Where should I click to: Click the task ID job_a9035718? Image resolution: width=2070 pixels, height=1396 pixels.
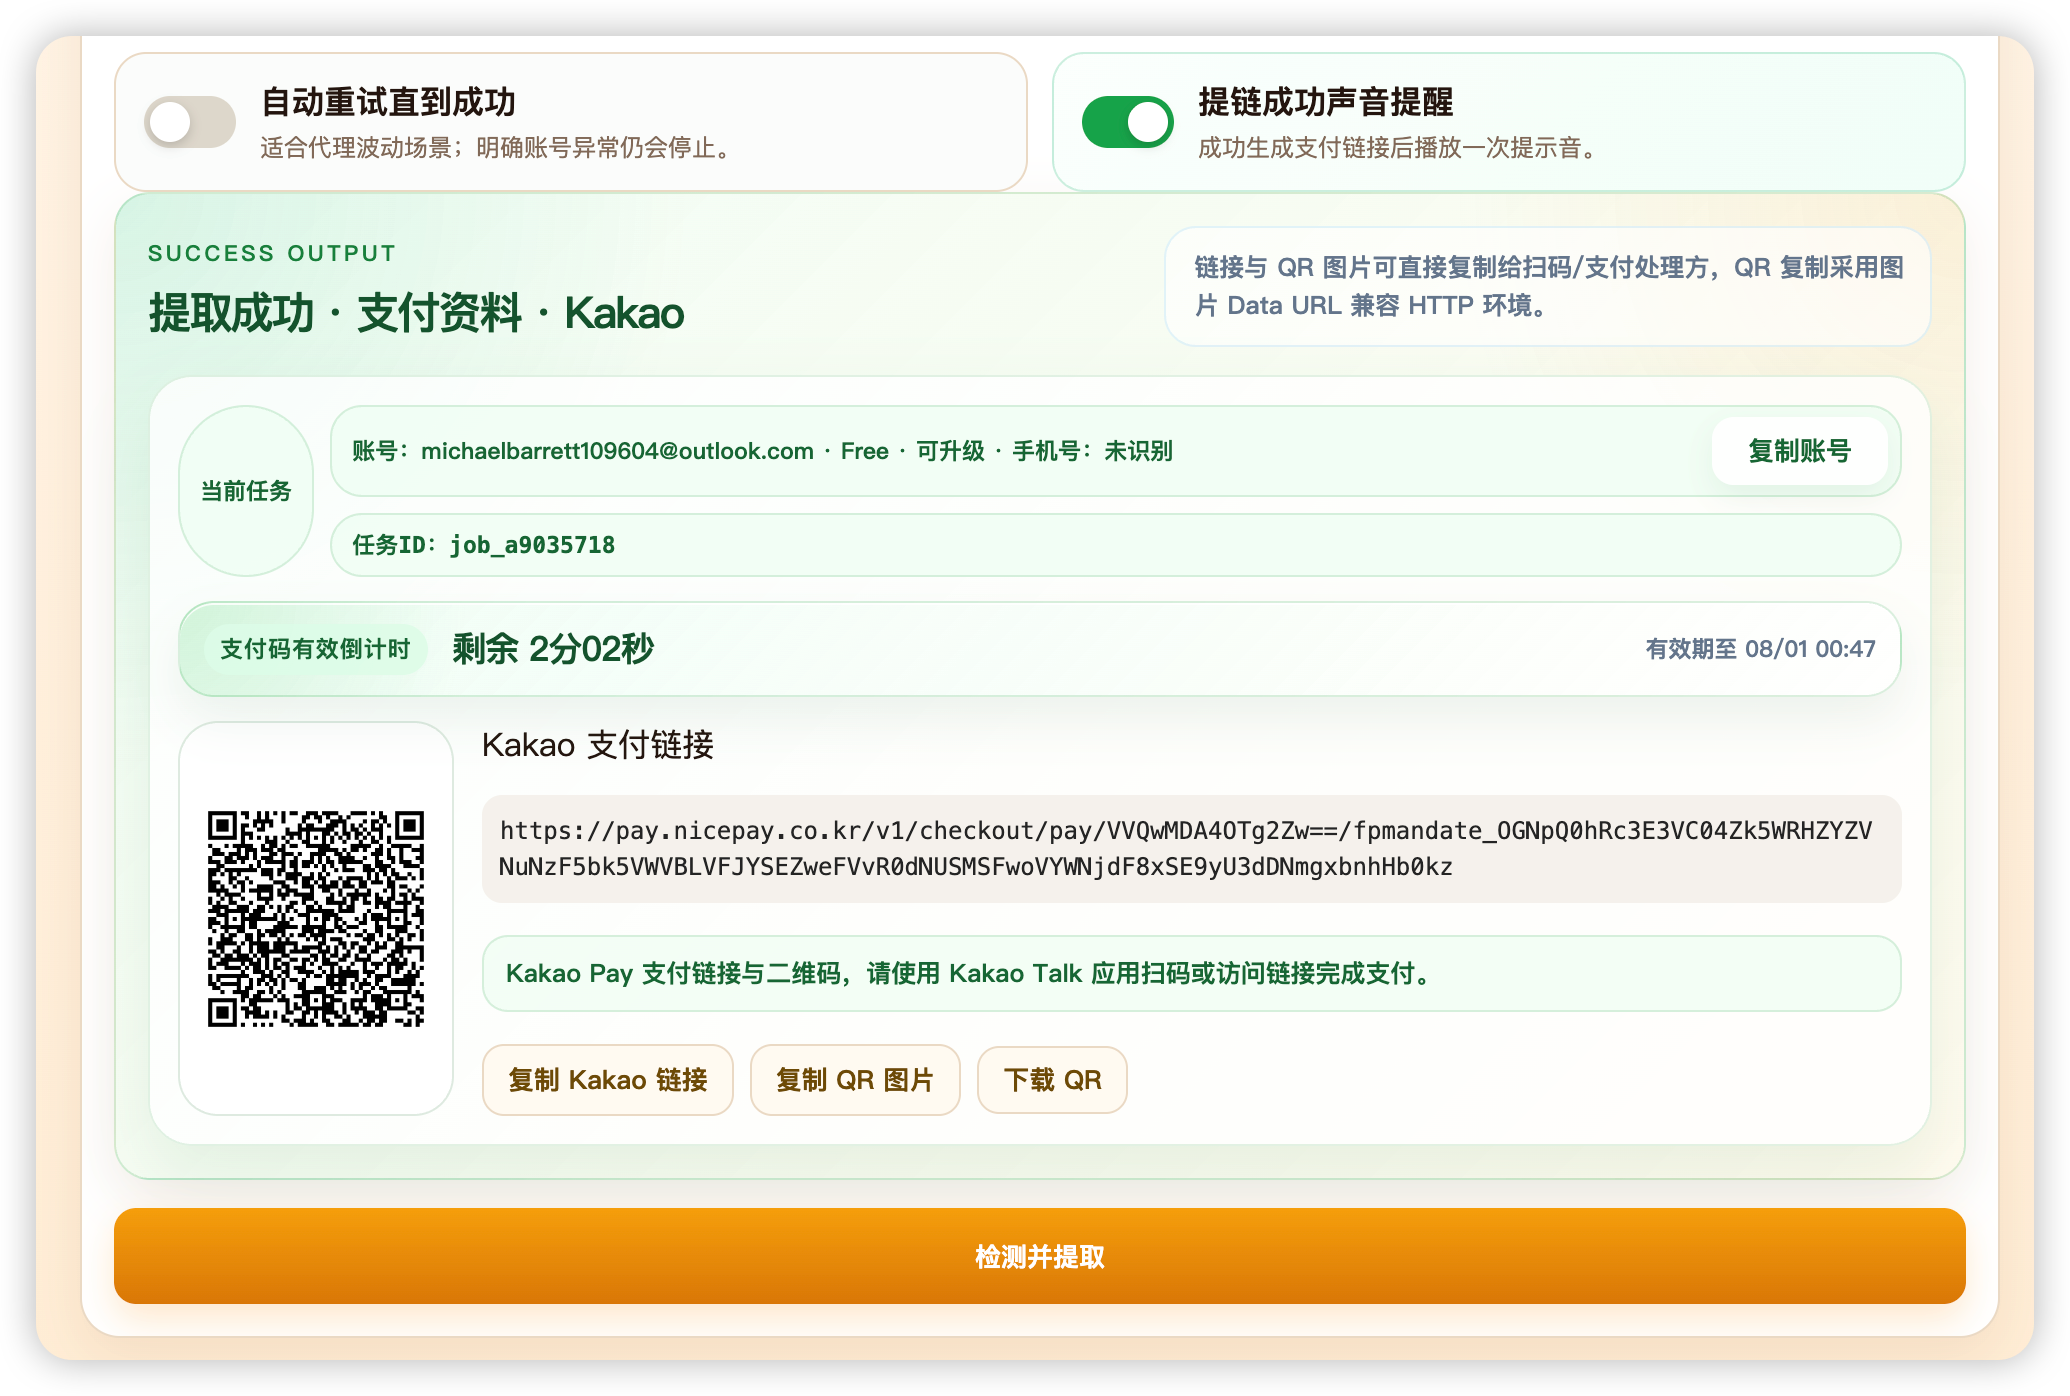(532, 545)
